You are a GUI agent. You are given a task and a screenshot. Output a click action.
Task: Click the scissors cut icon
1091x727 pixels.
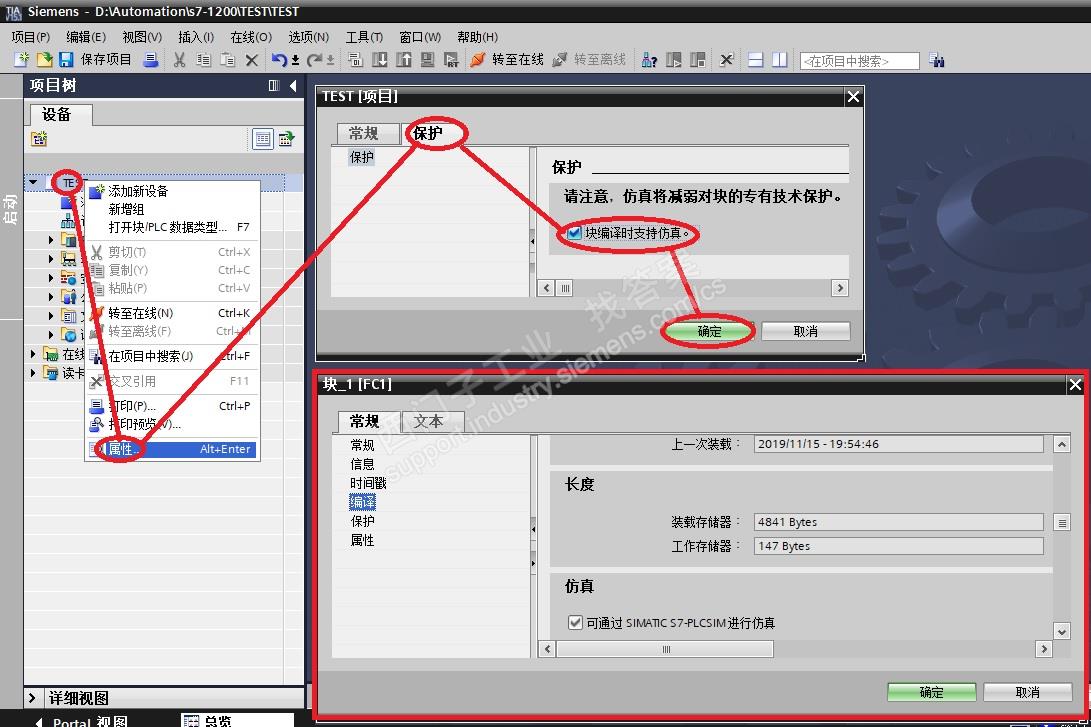(180, 60)
